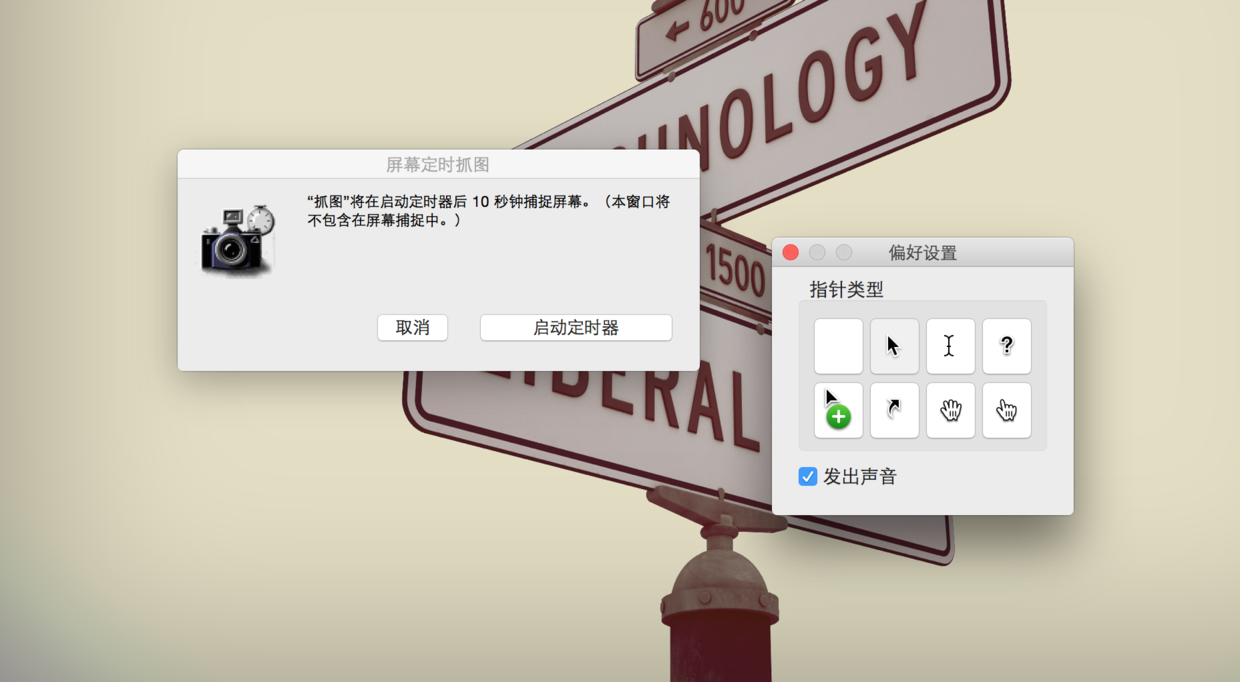Select the open hand pointer type

coord(949,410)
